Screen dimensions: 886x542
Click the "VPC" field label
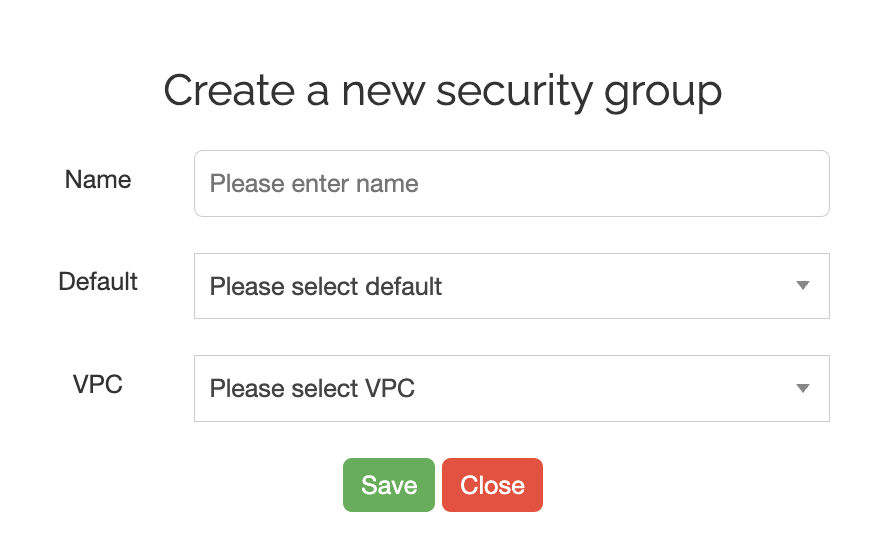(x=98, y=384)
